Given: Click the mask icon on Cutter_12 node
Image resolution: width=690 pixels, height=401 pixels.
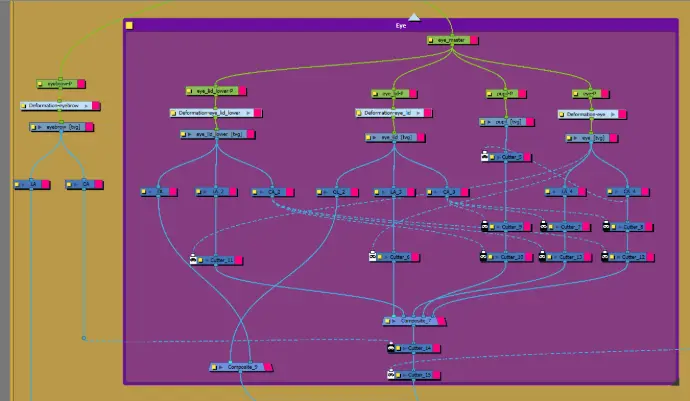Looking at the screenshot, I should pos(605,256).
